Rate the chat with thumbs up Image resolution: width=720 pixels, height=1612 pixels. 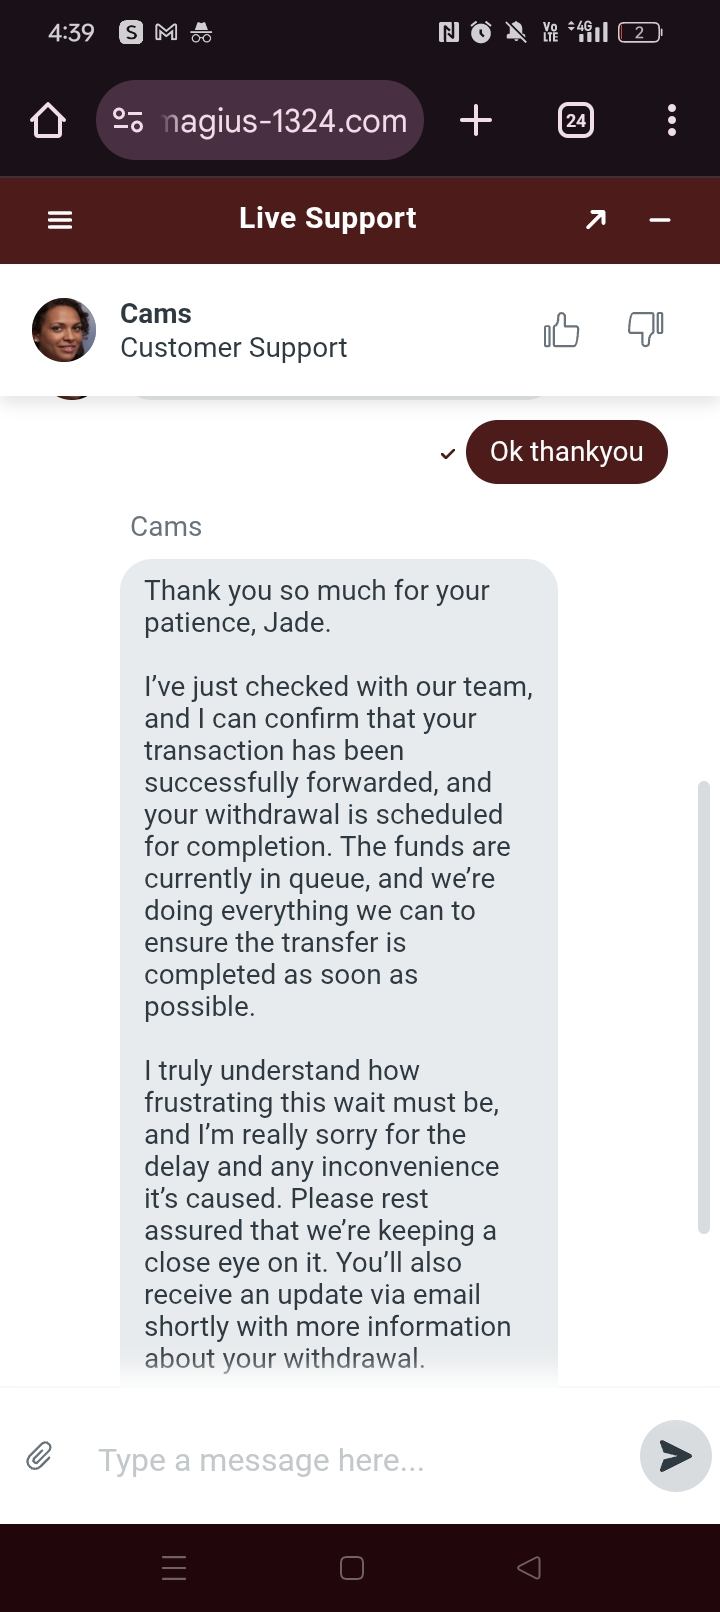[x=561, y=330]
